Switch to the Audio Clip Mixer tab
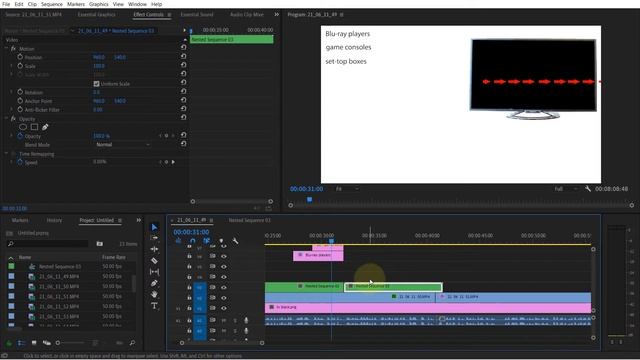Viewport: 640px width, 360px height. pos(247,14)
